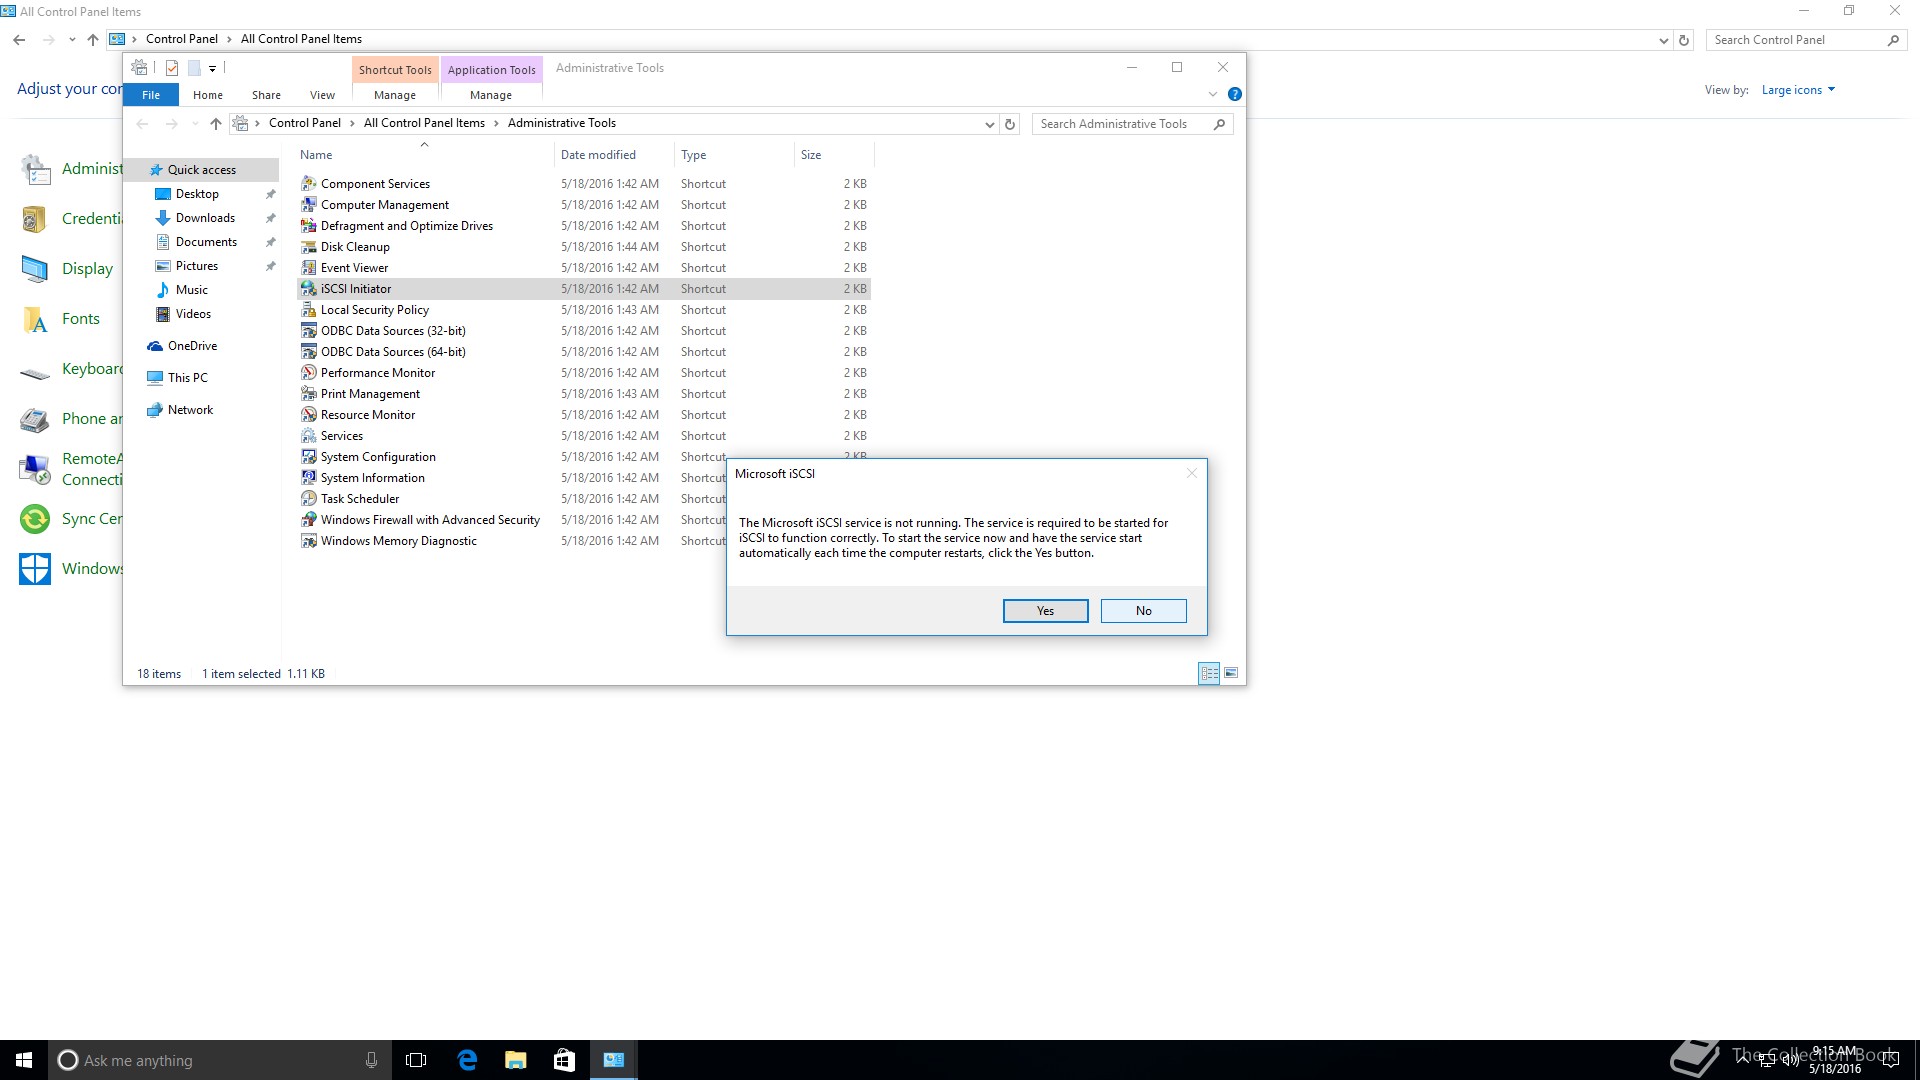Click Yes to start the iSCSI service

pos(1045,611)
